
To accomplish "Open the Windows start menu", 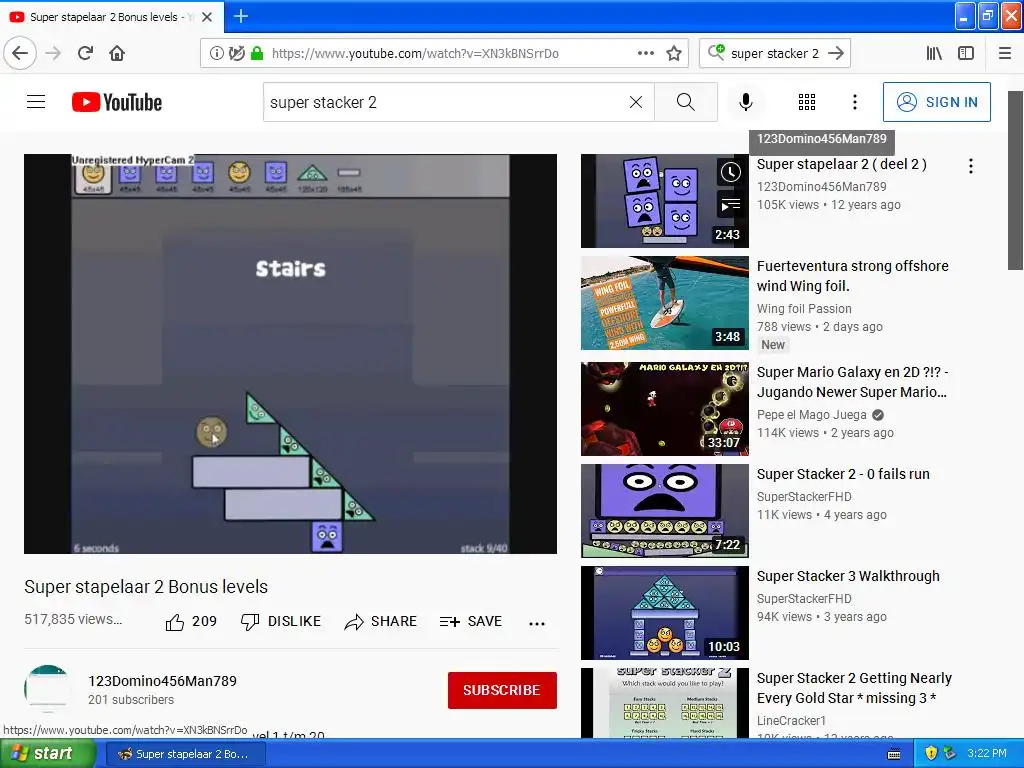I will [x=48, y=753].
